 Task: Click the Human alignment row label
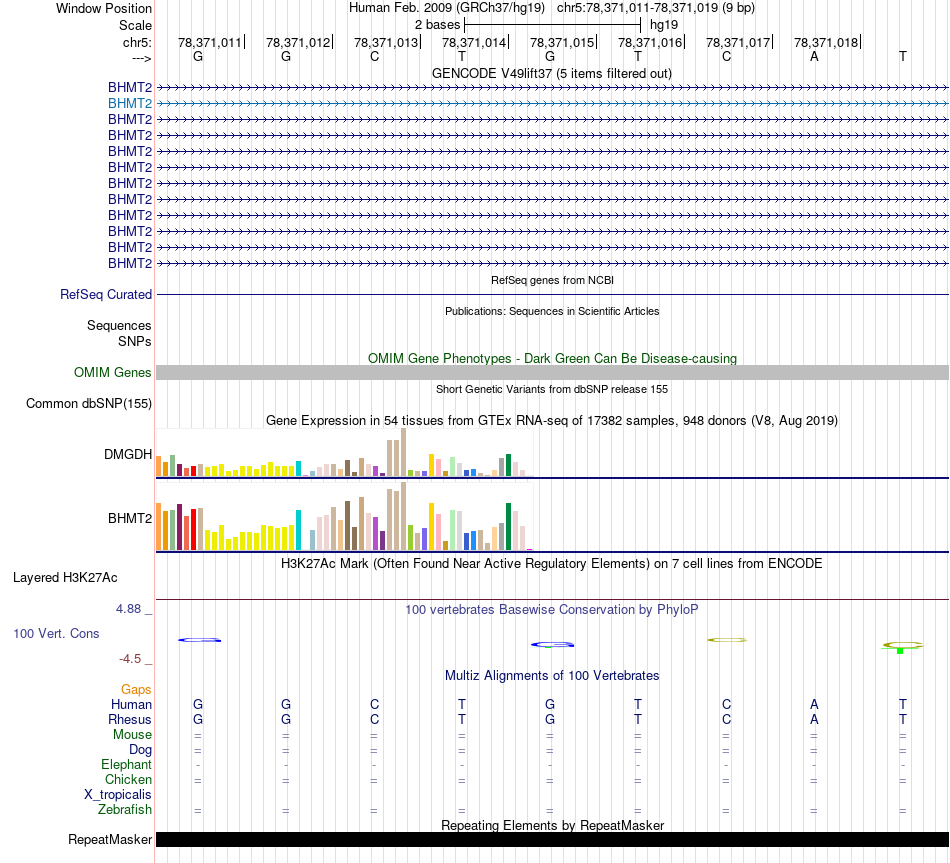click(x=131, y=705)
